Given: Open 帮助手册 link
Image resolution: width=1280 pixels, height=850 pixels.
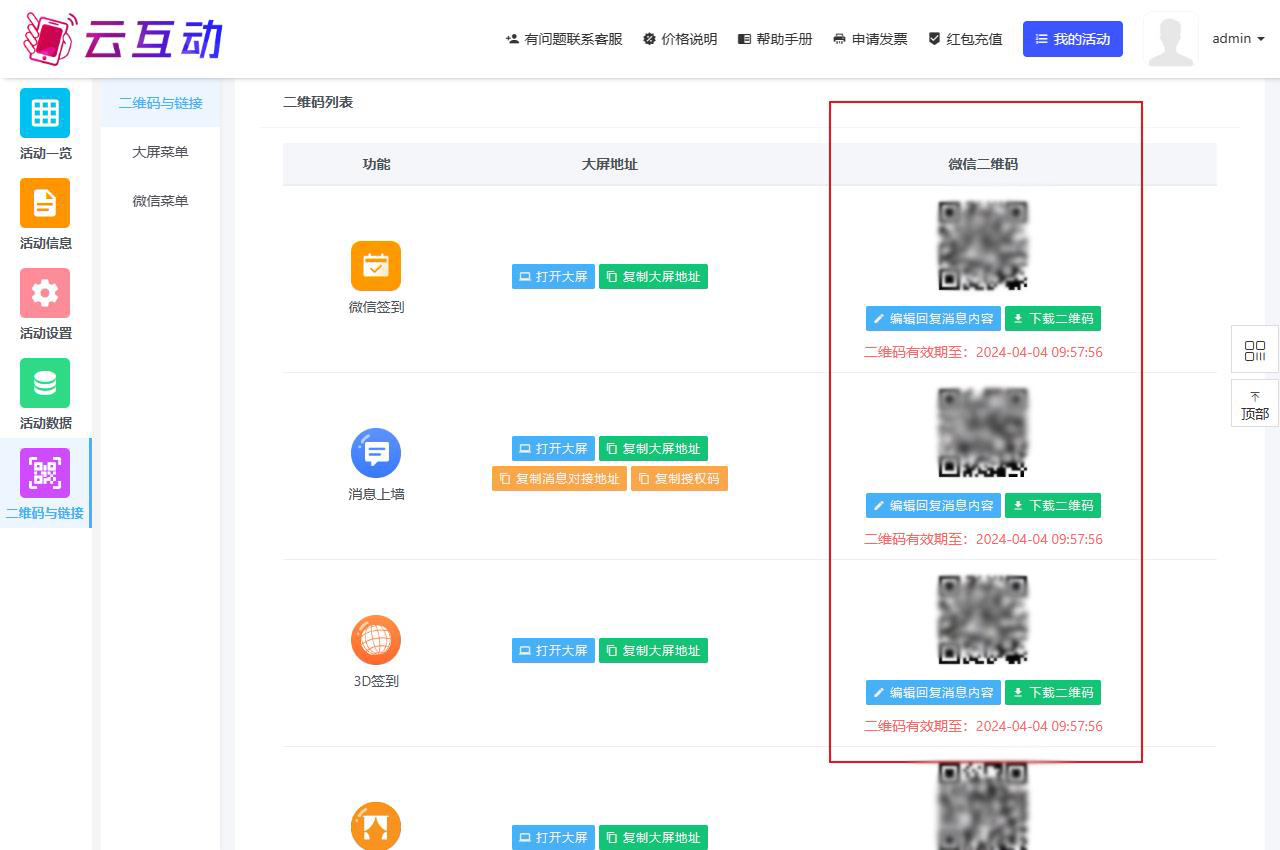Looking at the screenshot, I should tap(775, 39).
